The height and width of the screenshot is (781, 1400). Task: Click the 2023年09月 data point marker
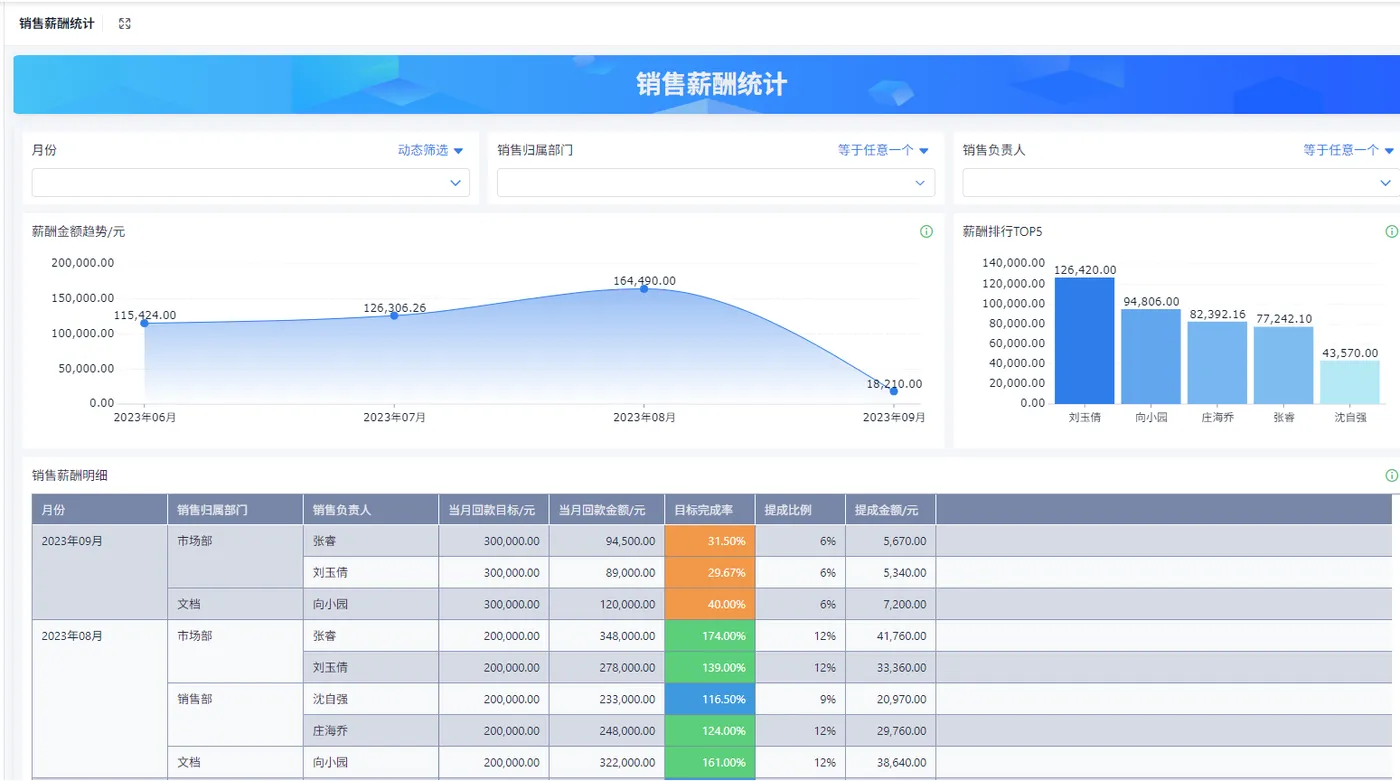click(894, 391)
